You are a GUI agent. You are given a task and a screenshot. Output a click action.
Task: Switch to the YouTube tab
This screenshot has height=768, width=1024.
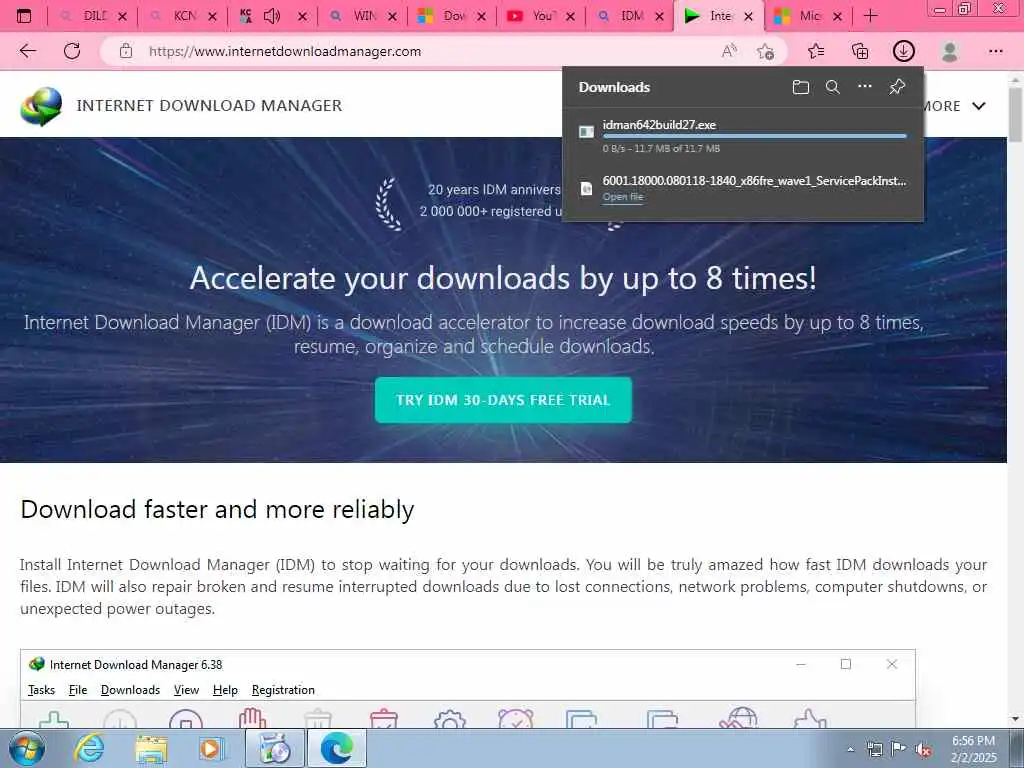[x=541, y=16]
